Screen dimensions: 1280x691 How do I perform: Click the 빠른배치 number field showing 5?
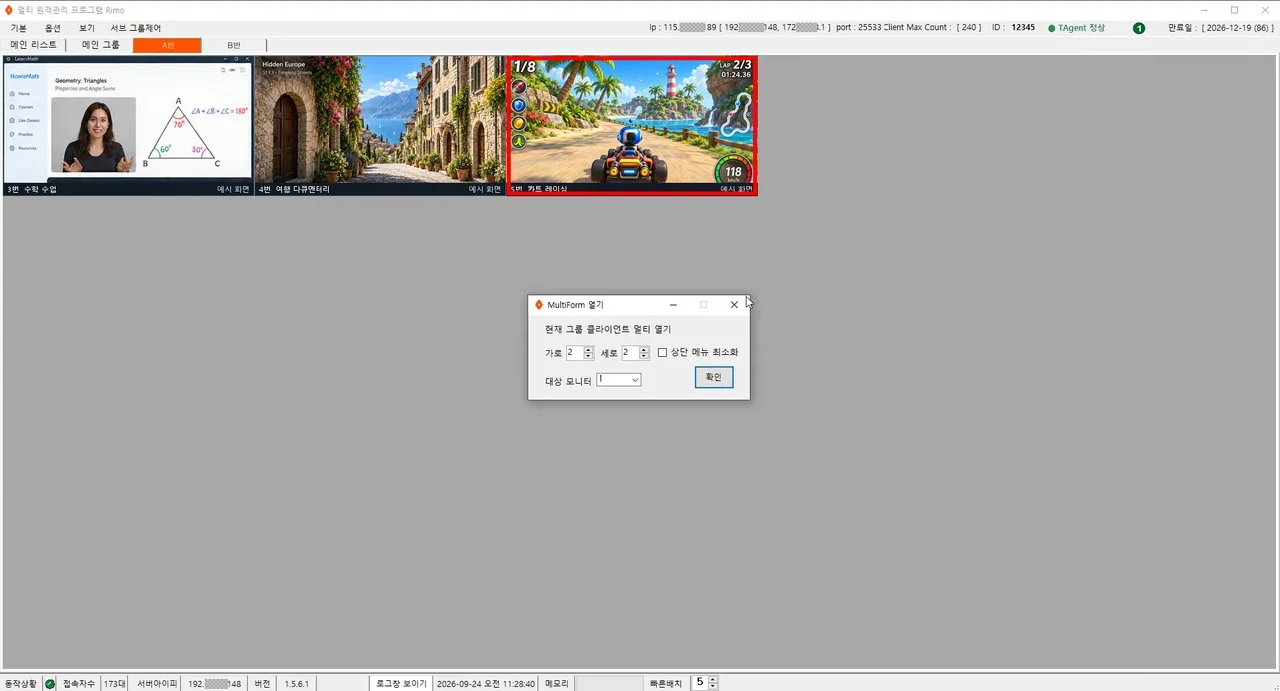click(x=699, y=683)
